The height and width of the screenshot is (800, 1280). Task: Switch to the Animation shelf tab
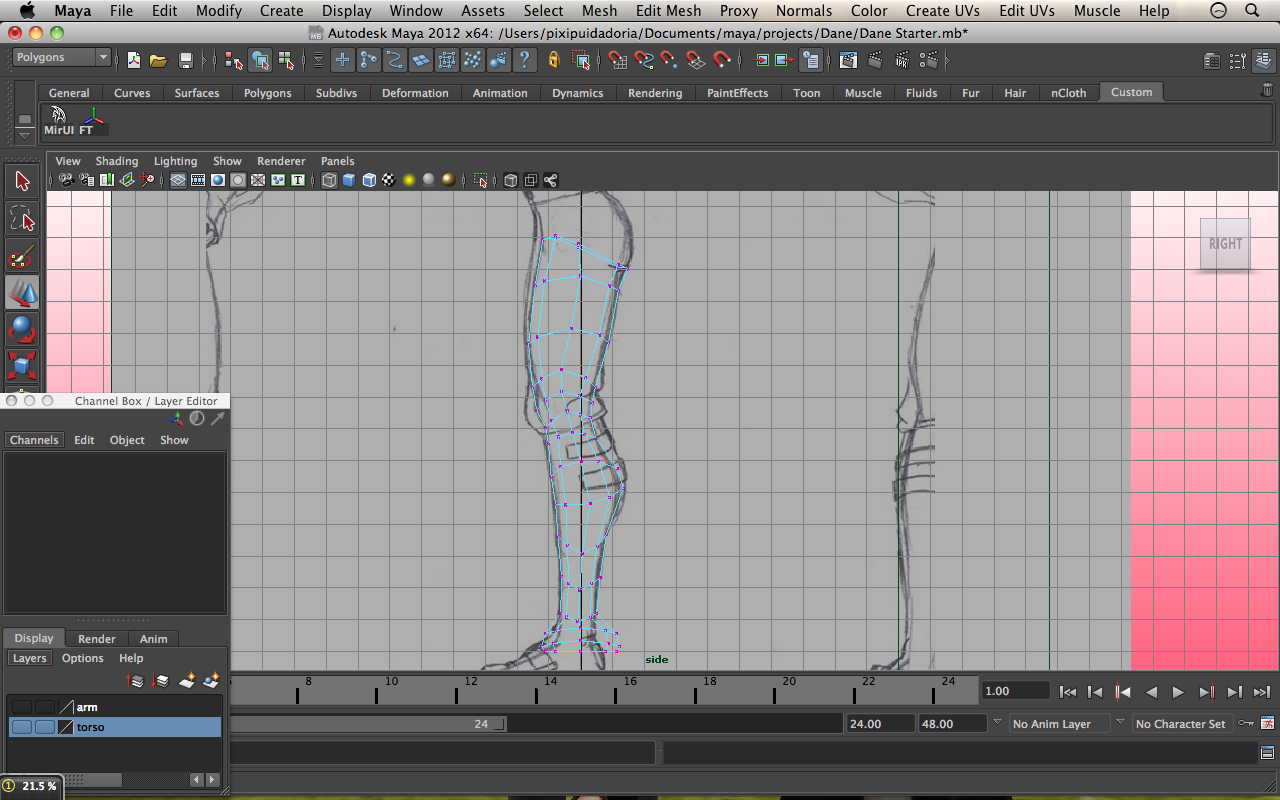(500, 93)
